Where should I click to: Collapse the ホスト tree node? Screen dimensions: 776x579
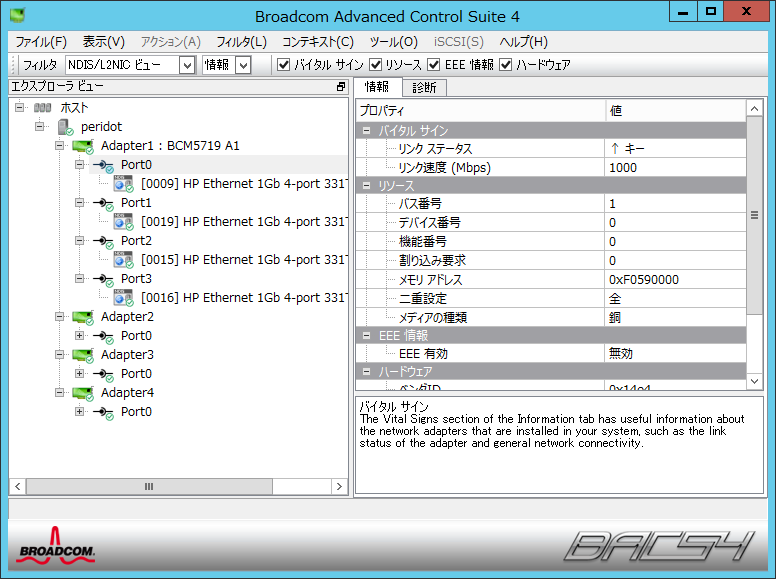[19, 107]
